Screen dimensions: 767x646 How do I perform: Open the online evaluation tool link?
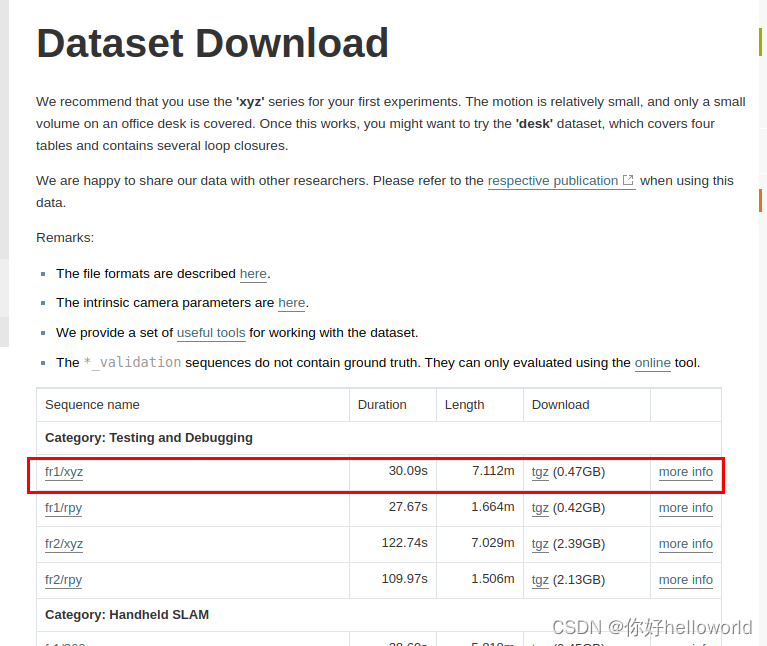652,363
